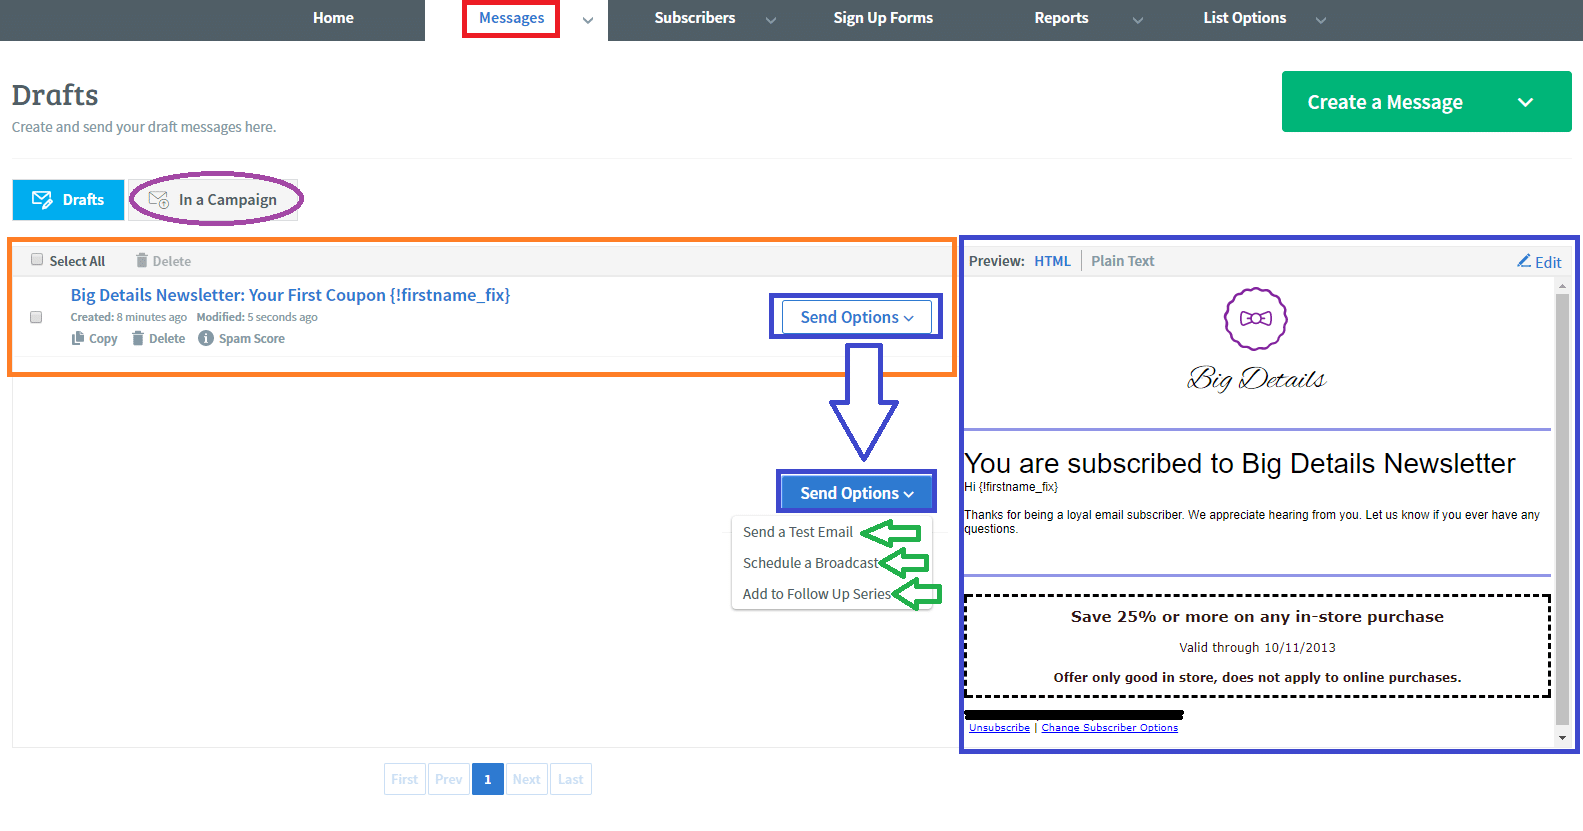
Task: Click the Spam Score info icon
Action: (x=206, y=338)
